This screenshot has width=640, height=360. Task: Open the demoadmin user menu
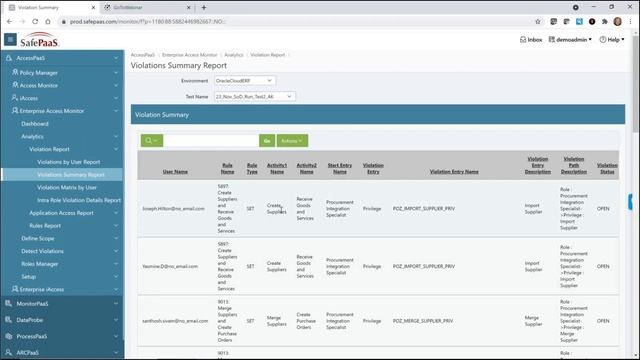[x=570, y=40]
